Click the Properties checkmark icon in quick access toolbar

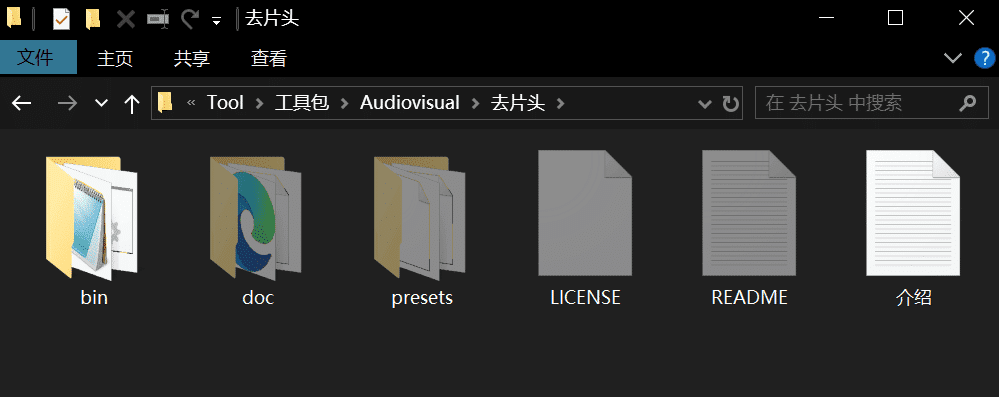(61, 19)
